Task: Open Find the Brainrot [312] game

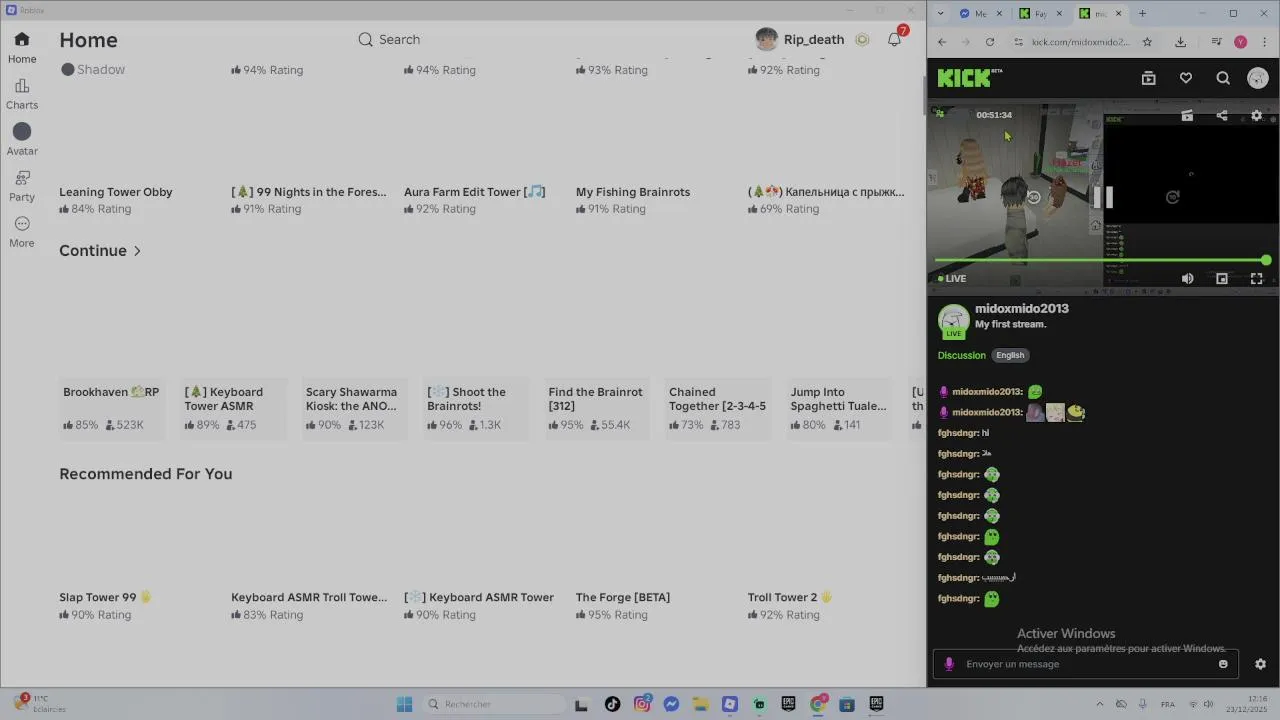Action: tap(597, 407)
